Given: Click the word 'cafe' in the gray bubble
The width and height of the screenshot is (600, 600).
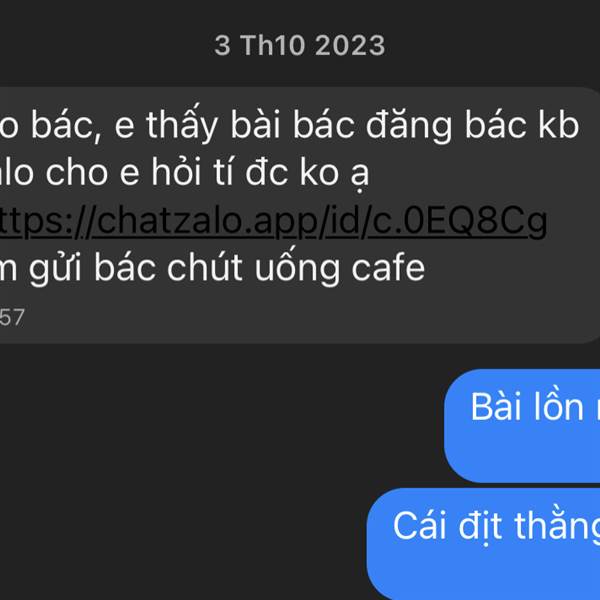Looking at the screenshot, I should pyautogui.click(x=388, y=268).
